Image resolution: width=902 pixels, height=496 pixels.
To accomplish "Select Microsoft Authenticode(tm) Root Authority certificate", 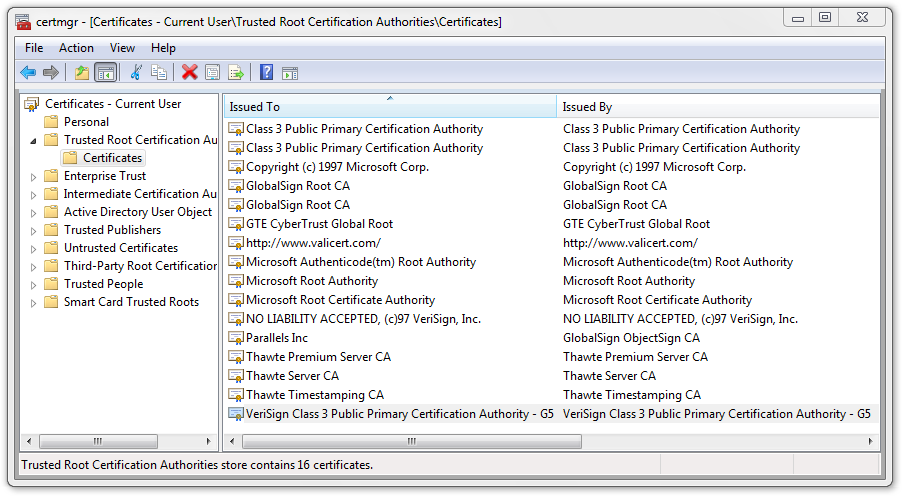I will click(361, 262).
